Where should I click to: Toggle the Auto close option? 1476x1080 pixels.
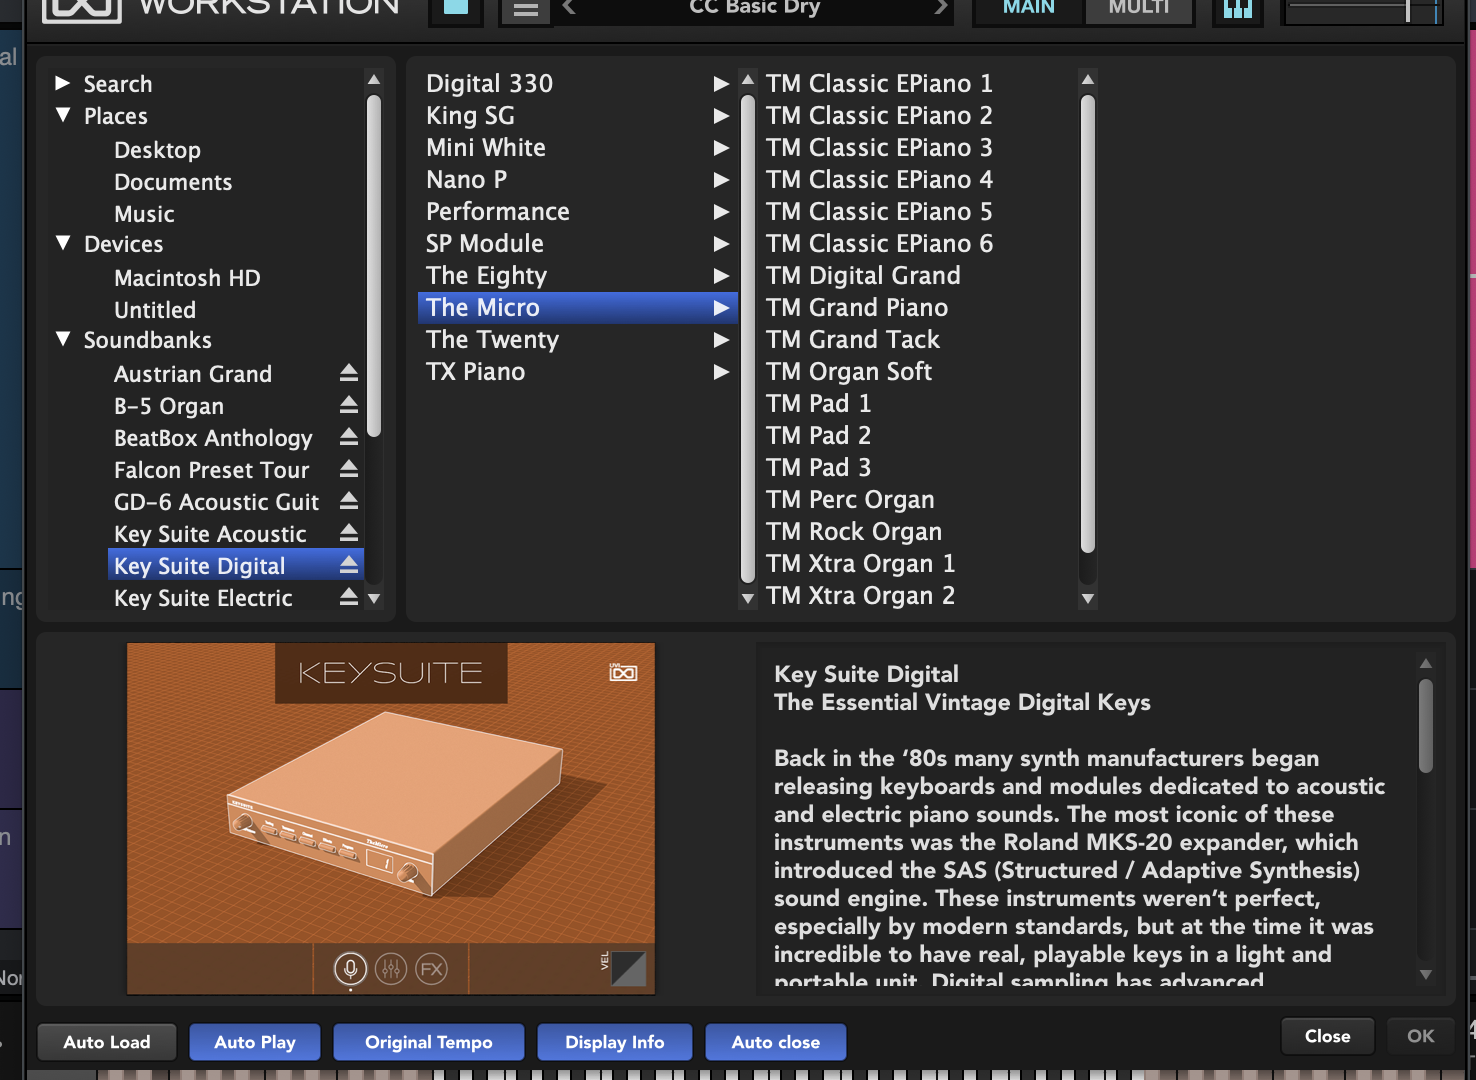coord(776,1042)
